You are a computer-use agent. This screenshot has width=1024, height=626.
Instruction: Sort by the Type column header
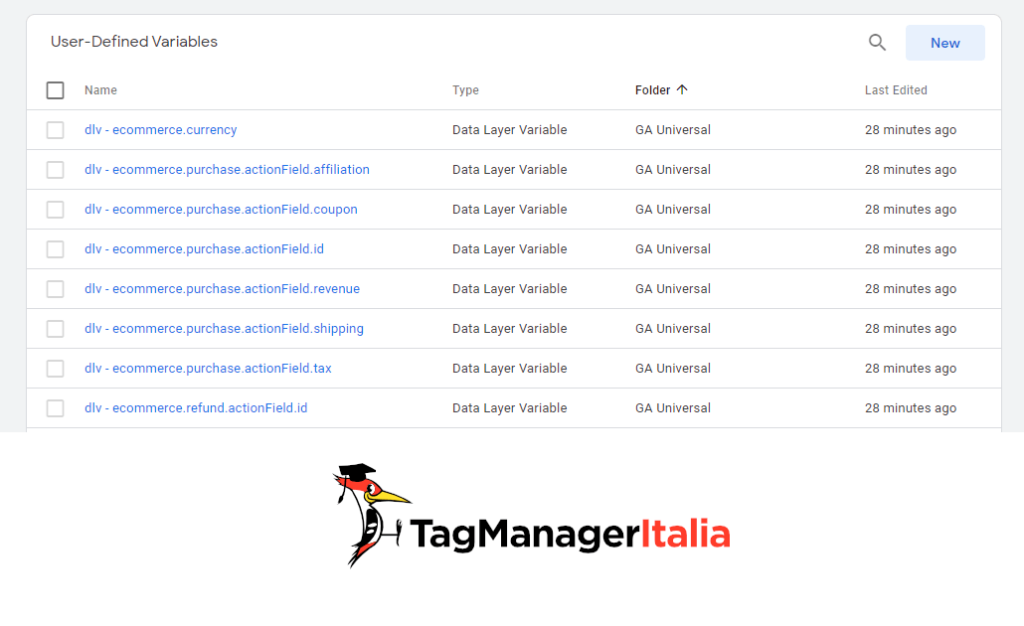point(466,90)
